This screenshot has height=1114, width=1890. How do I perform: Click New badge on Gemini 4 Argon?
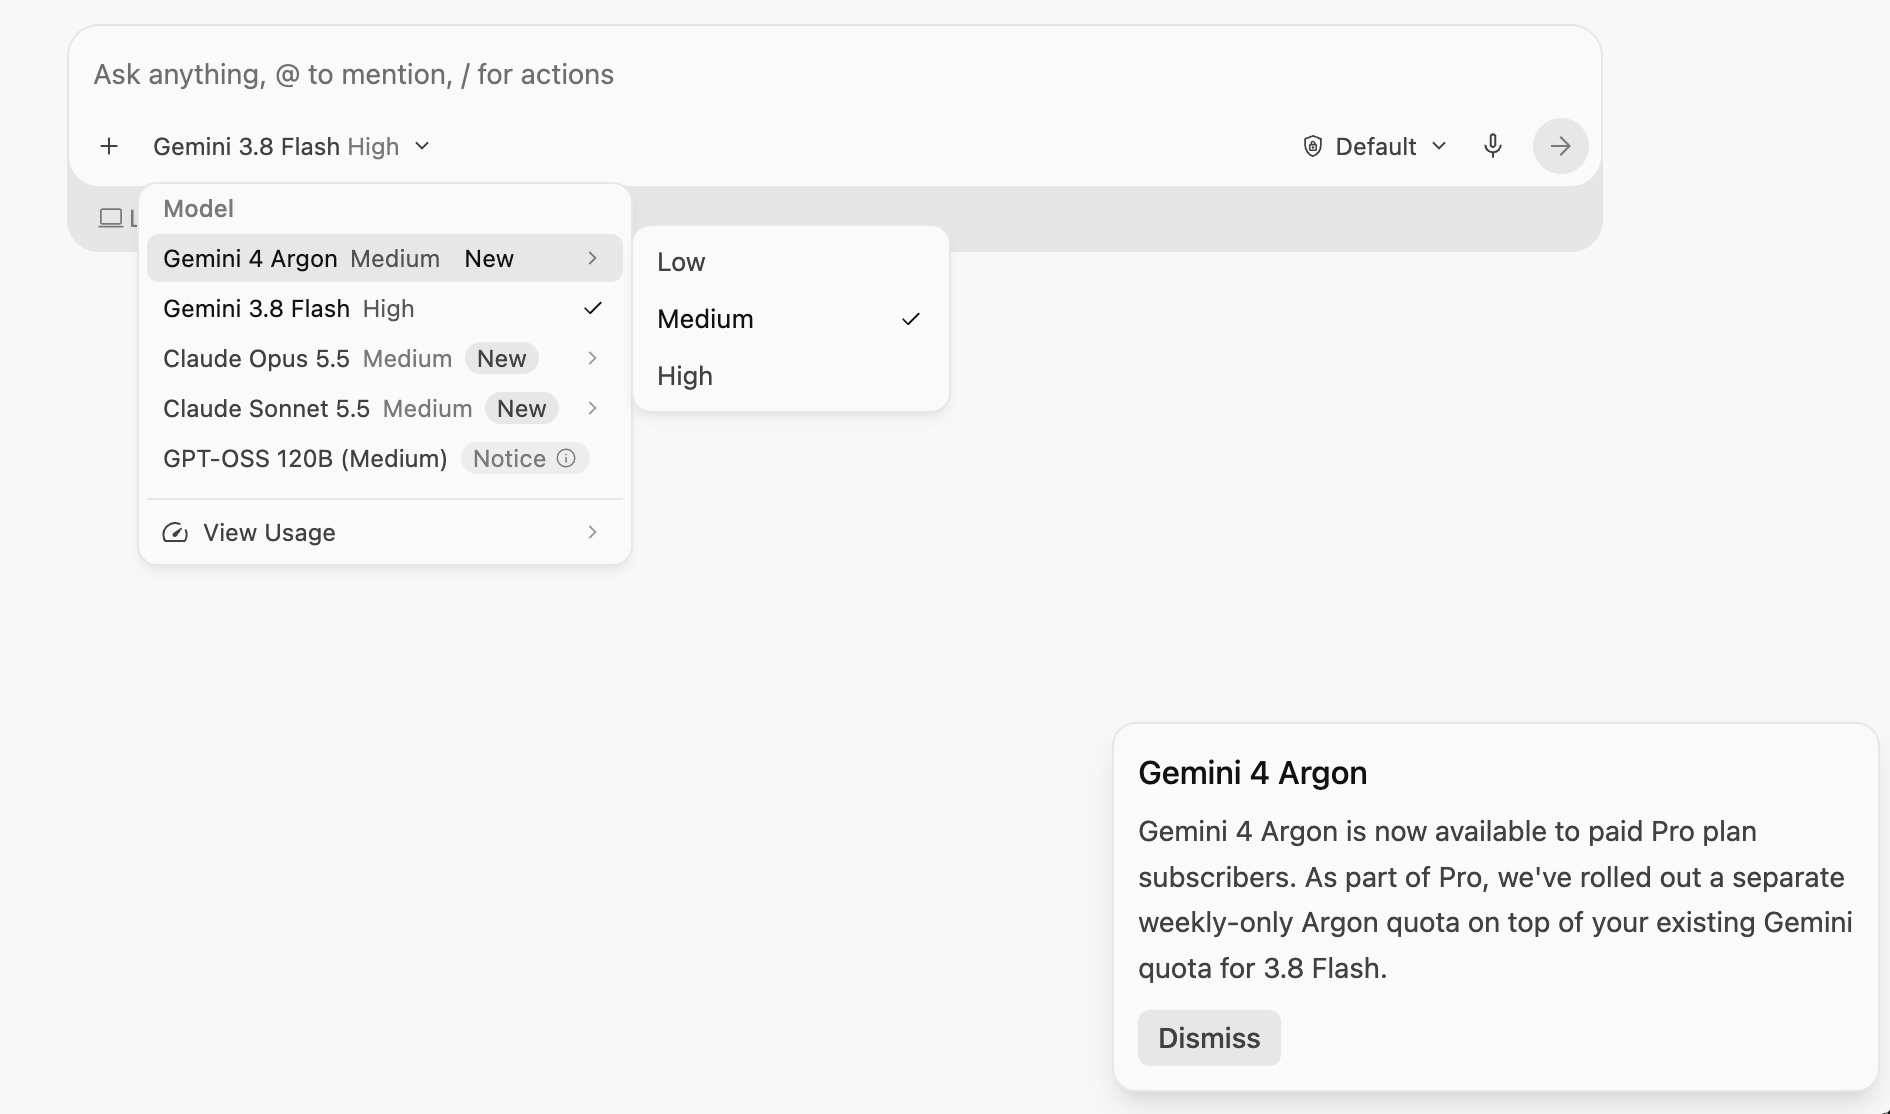tap(489, 258)
